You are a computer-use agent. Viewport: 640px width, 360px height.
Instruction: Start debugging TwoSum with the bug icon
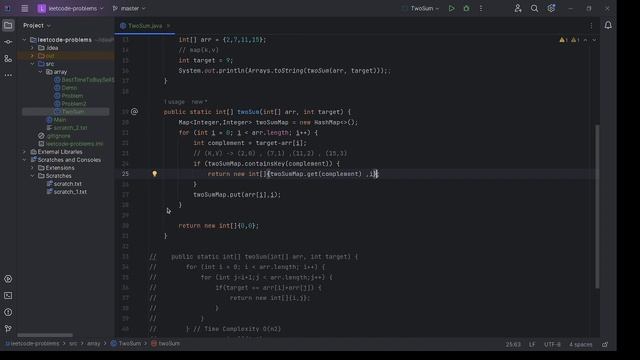[466, 8]
